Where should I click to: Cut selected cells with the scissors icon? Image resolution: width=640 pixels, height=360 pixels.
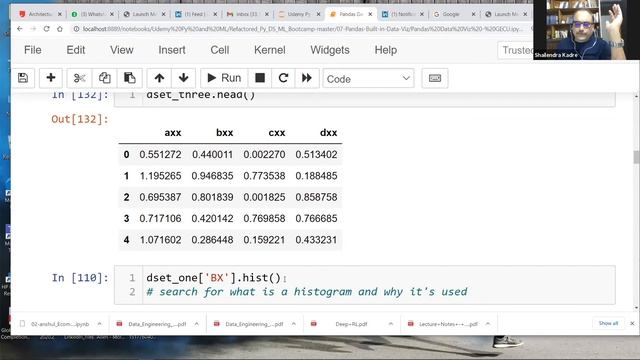(x=80, y=78)
